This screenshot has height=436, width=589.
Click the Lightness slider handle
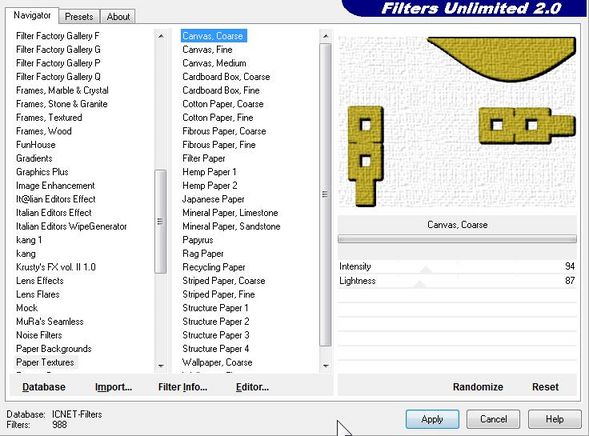(x=420, y=284)
